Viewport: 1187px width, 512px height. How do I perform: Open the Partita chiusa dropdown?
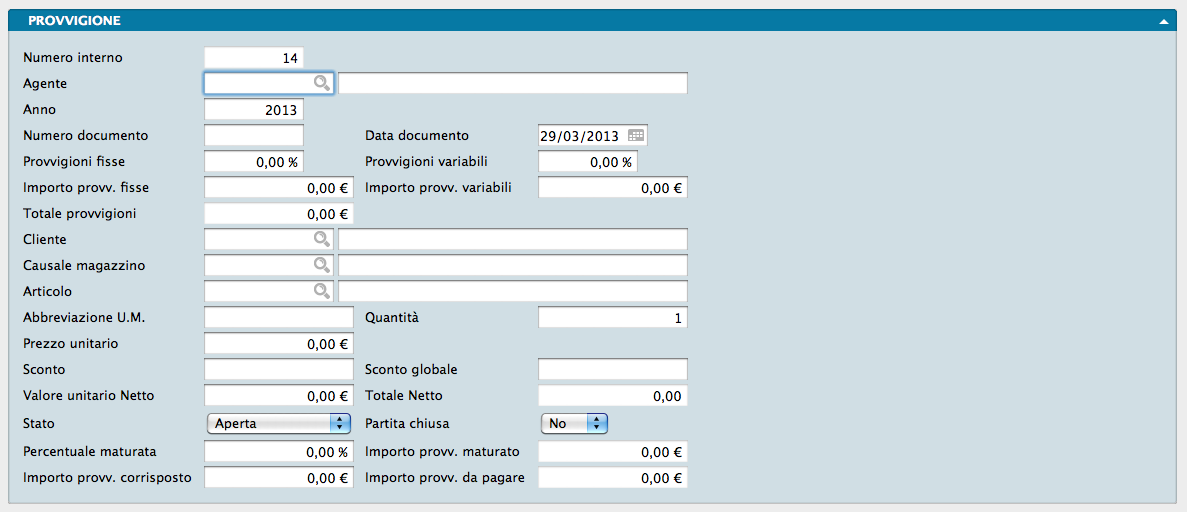pos(574,423)
